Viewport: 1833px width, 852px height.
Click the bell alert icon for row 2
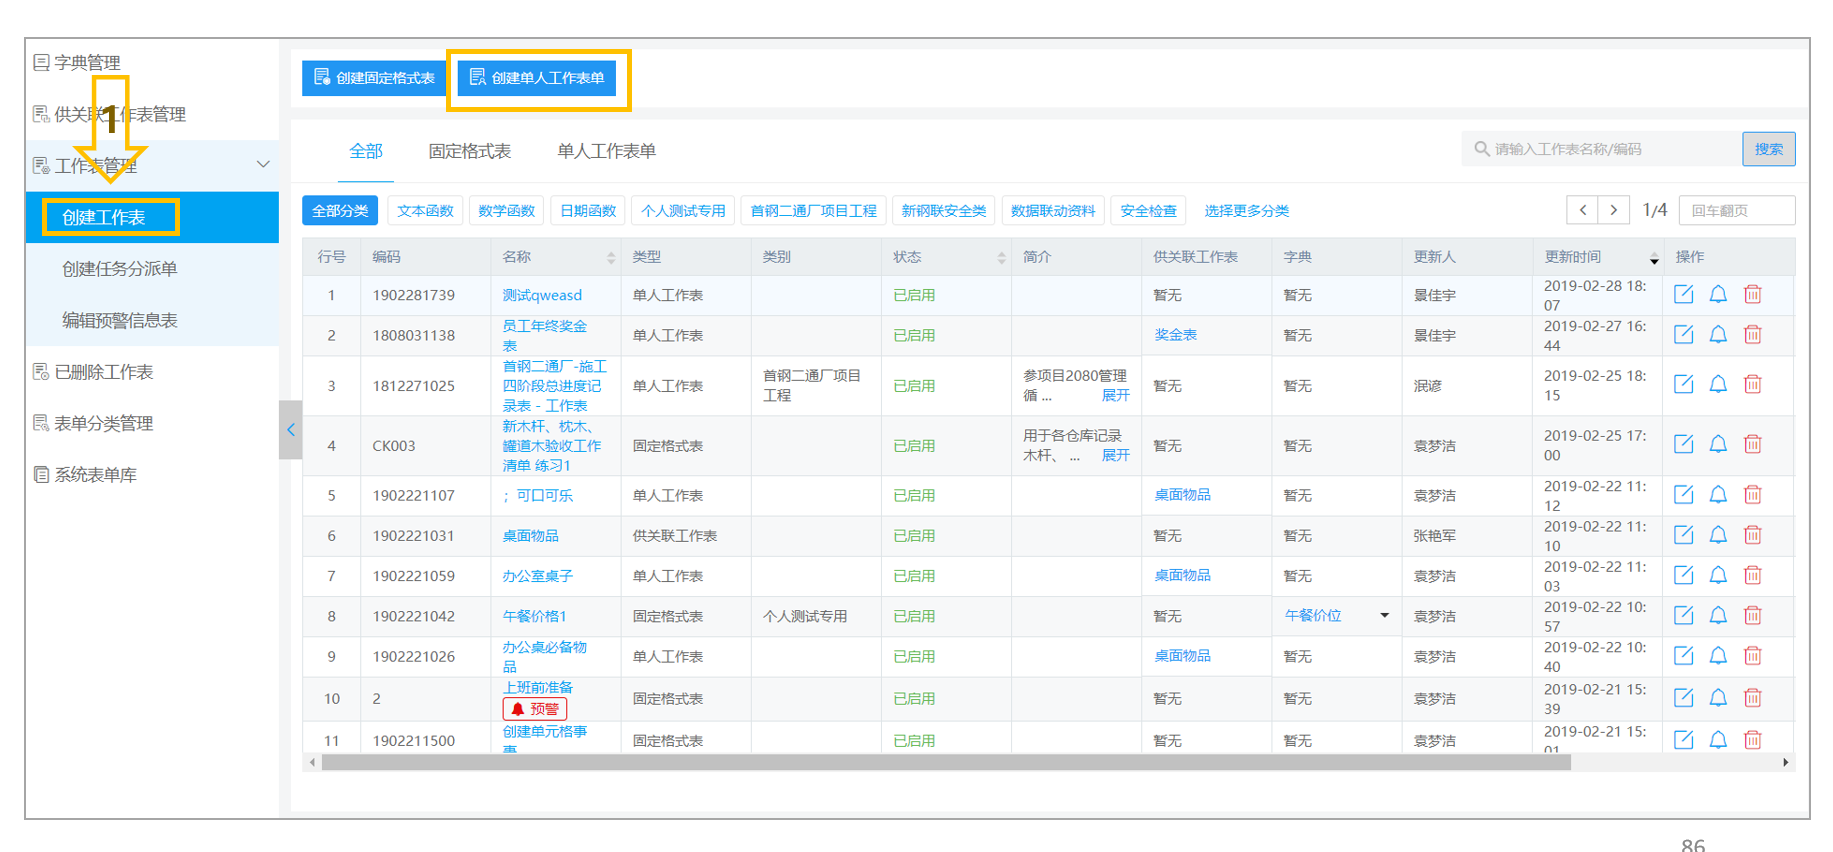coord(1718,334)
